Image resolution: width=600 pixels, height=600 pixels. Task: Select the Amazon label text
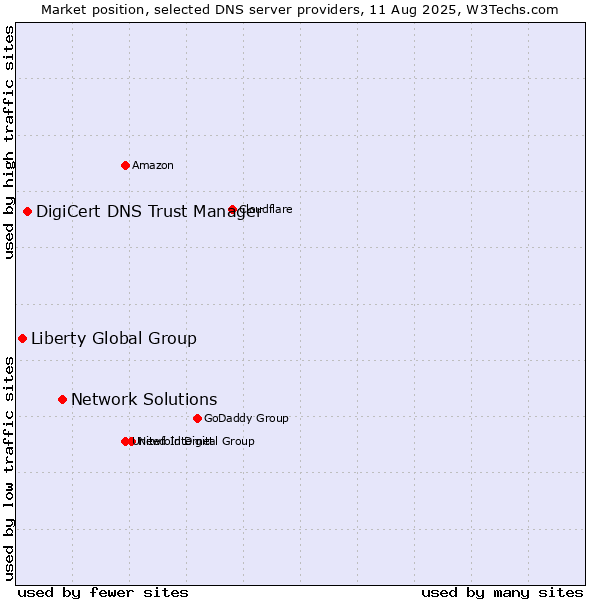point(153,166)
